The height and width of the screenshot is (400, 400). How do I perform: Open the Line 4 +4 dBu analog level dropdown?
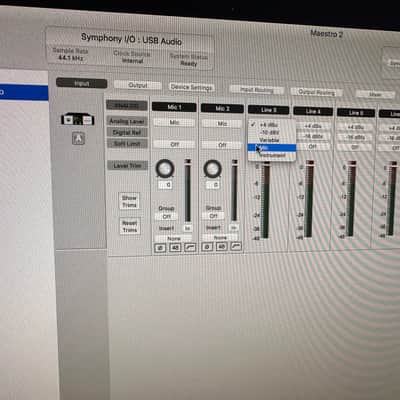[x=313, y=126]
